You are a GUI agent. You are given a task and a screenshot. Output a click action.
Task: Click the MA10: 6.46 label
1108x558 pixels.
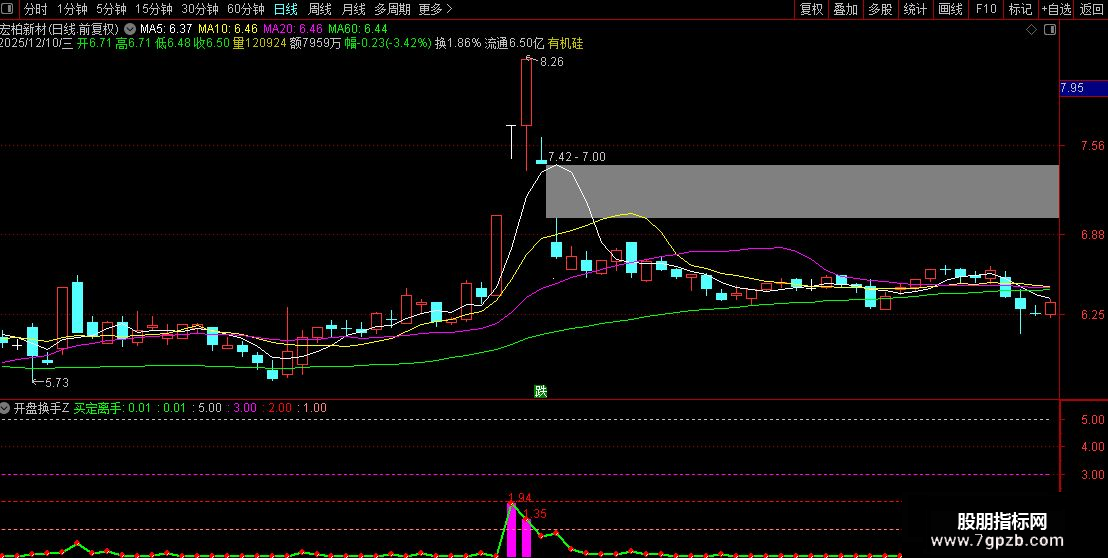(228, 30)
